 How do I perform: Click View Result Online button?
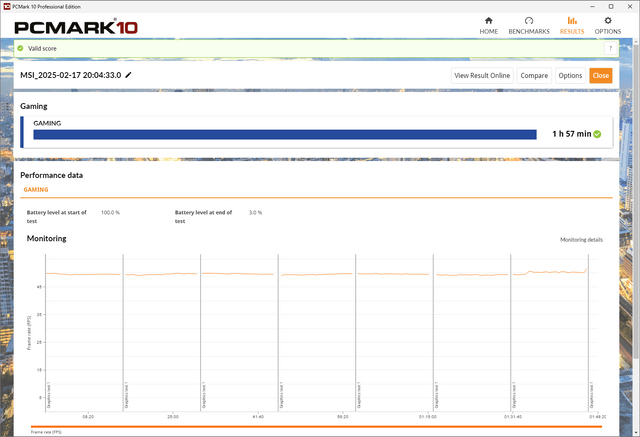(x=482, y=75)
